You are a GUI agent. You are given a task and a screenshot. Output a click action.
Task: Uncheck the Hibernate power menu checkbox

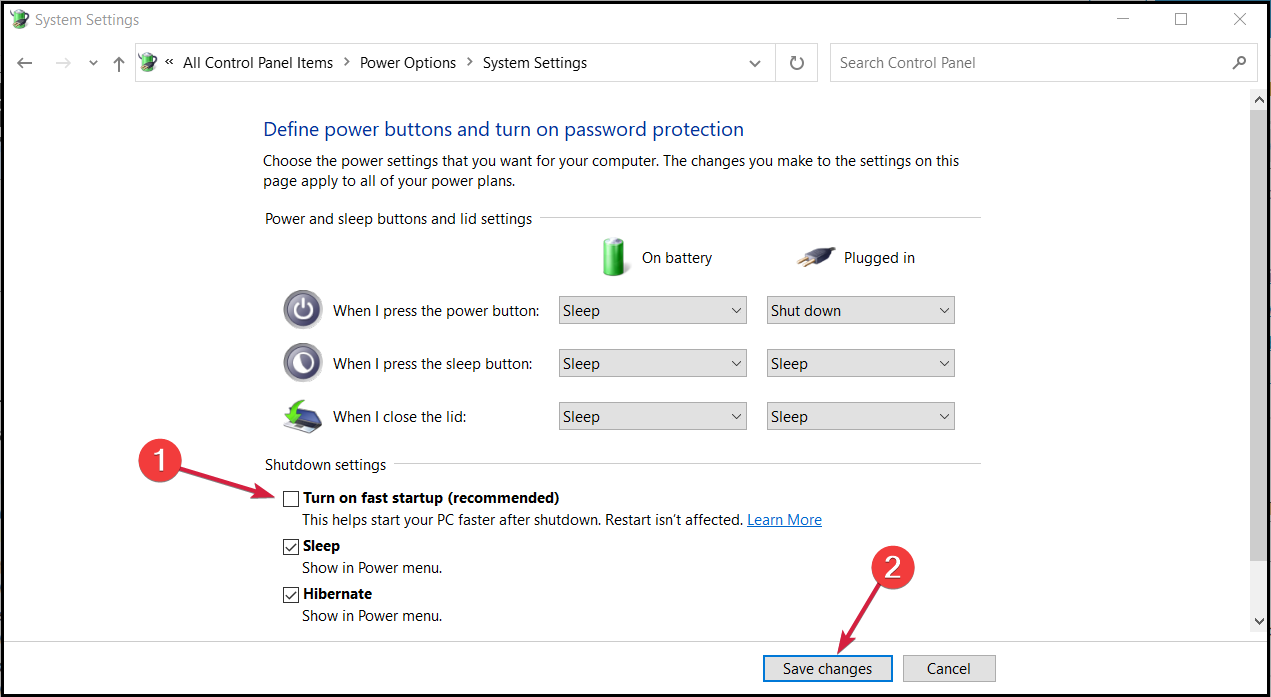291,594
